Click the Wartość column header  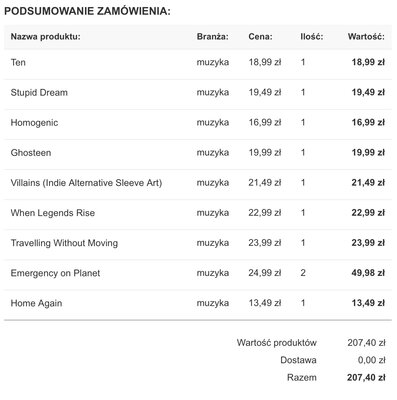point(366,36)
